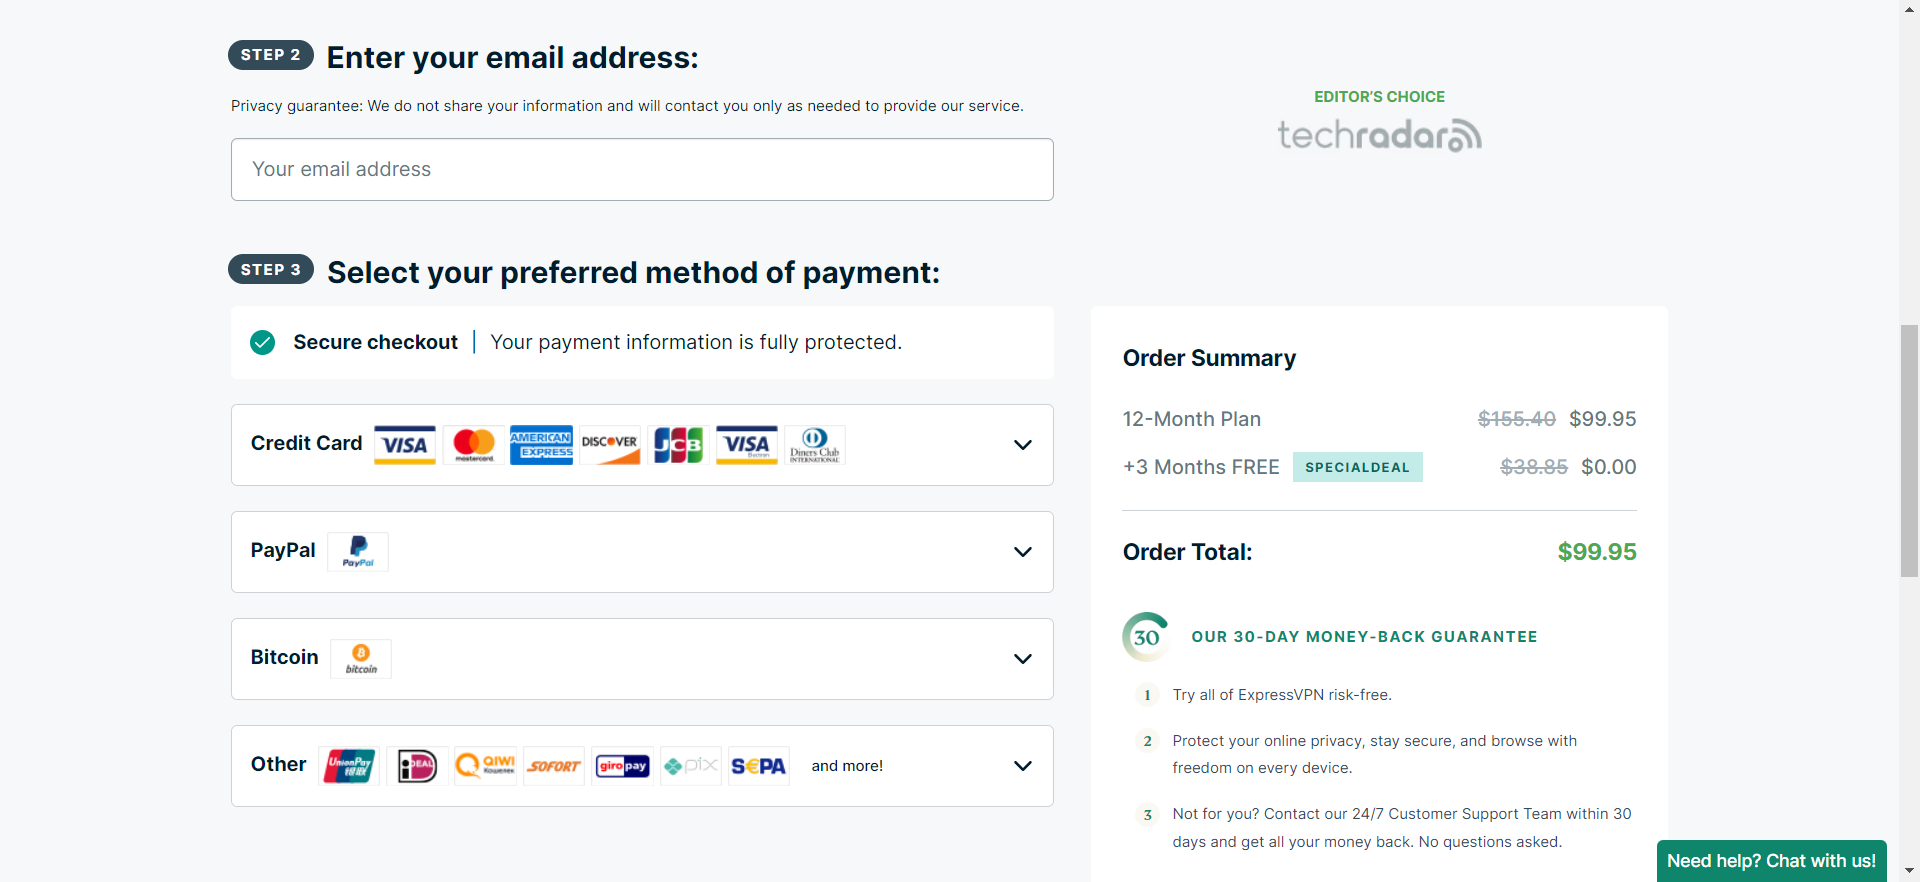This screenshot has width=1920, height=882.
Task: Open the Need help chat button
Action: click(x=1771, y=861)
